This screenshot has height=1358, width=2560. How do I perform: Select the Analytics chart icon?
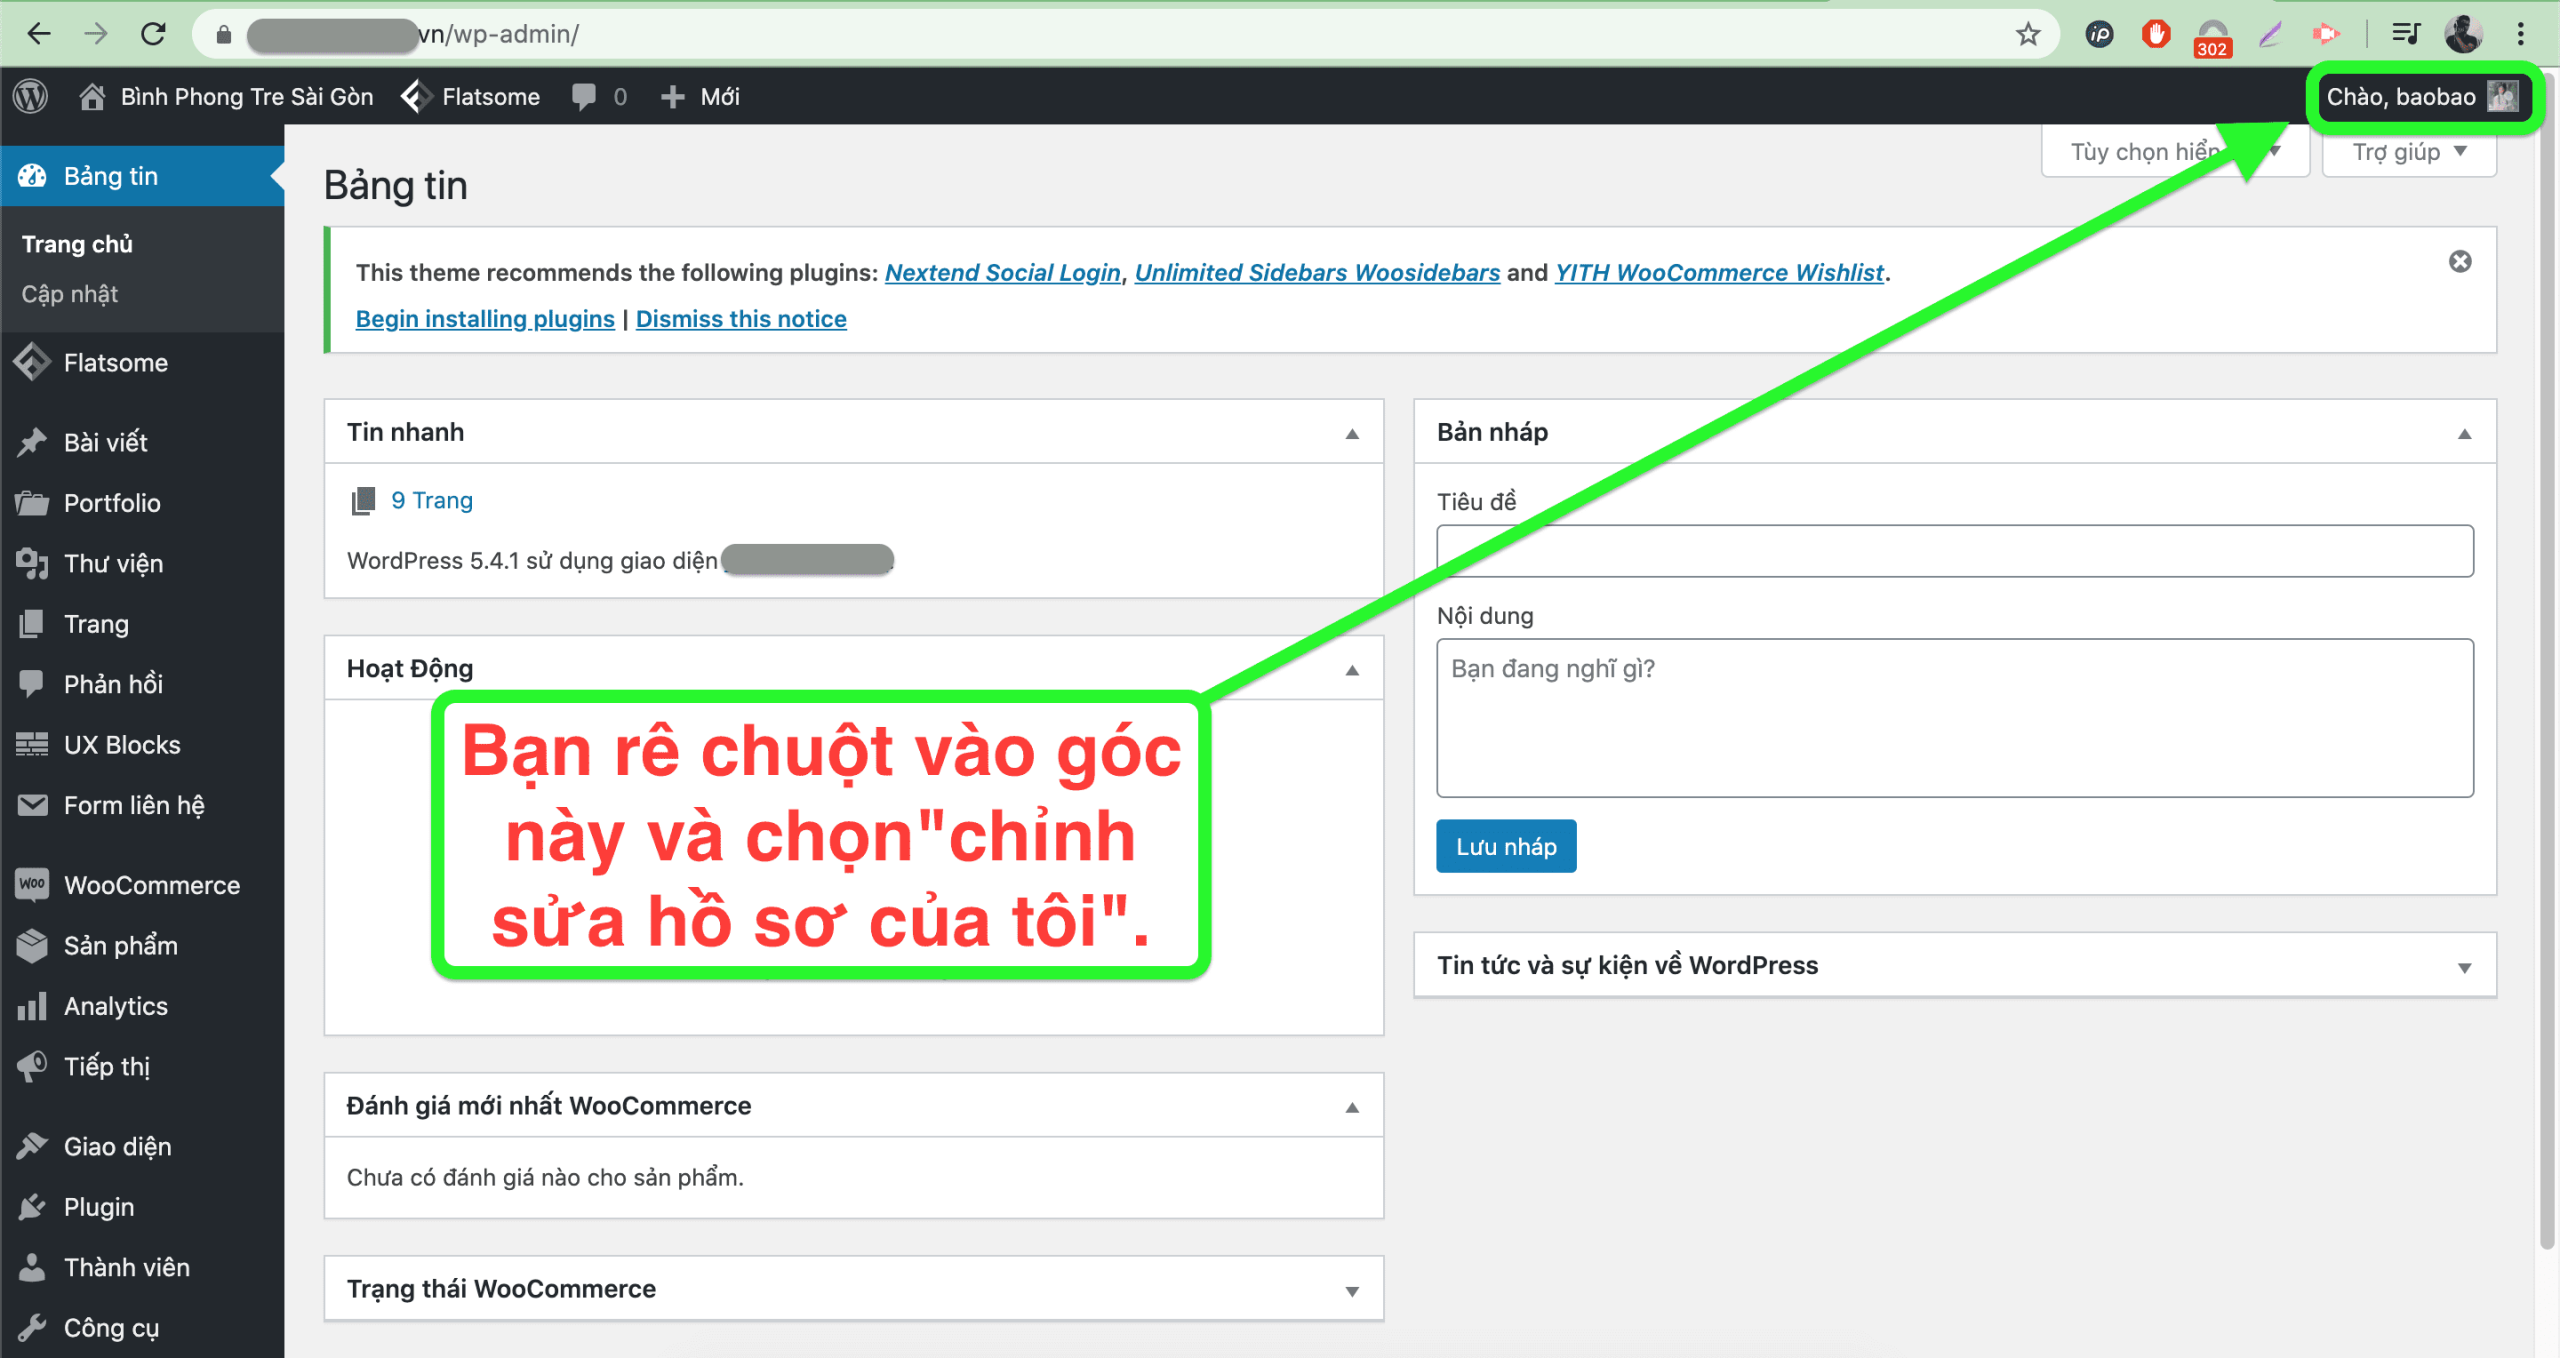(31, 1006)
